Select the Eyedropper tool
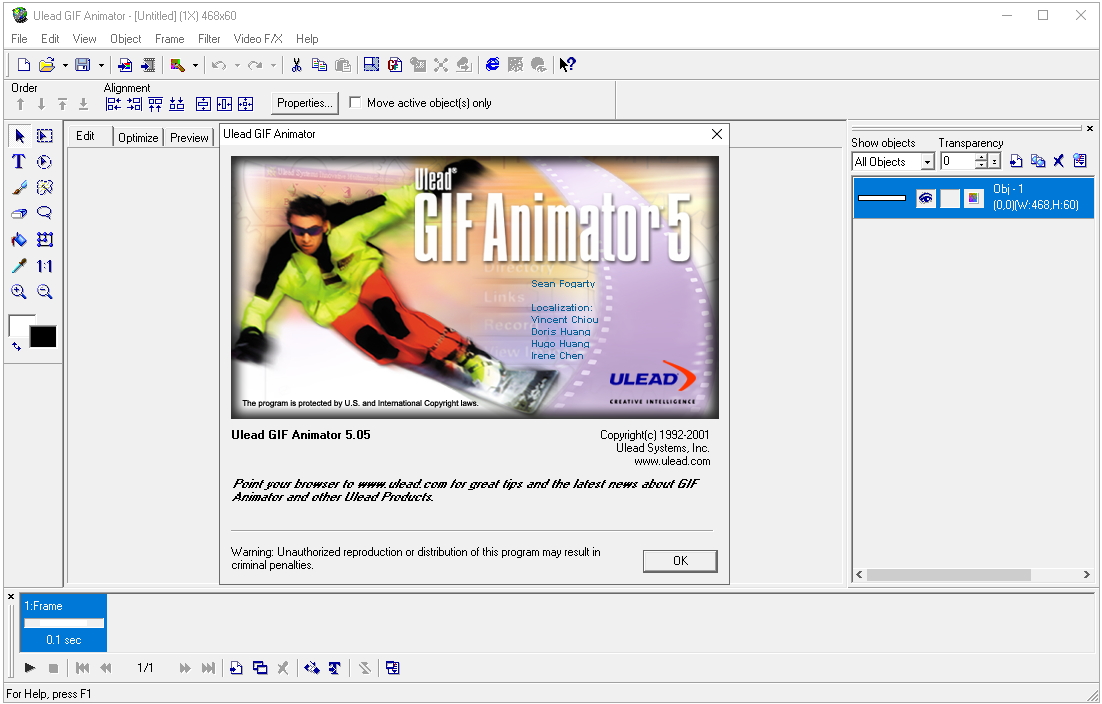Image resolution: width=1102 pixels, height=704 pixels. (x=20, y=266)
